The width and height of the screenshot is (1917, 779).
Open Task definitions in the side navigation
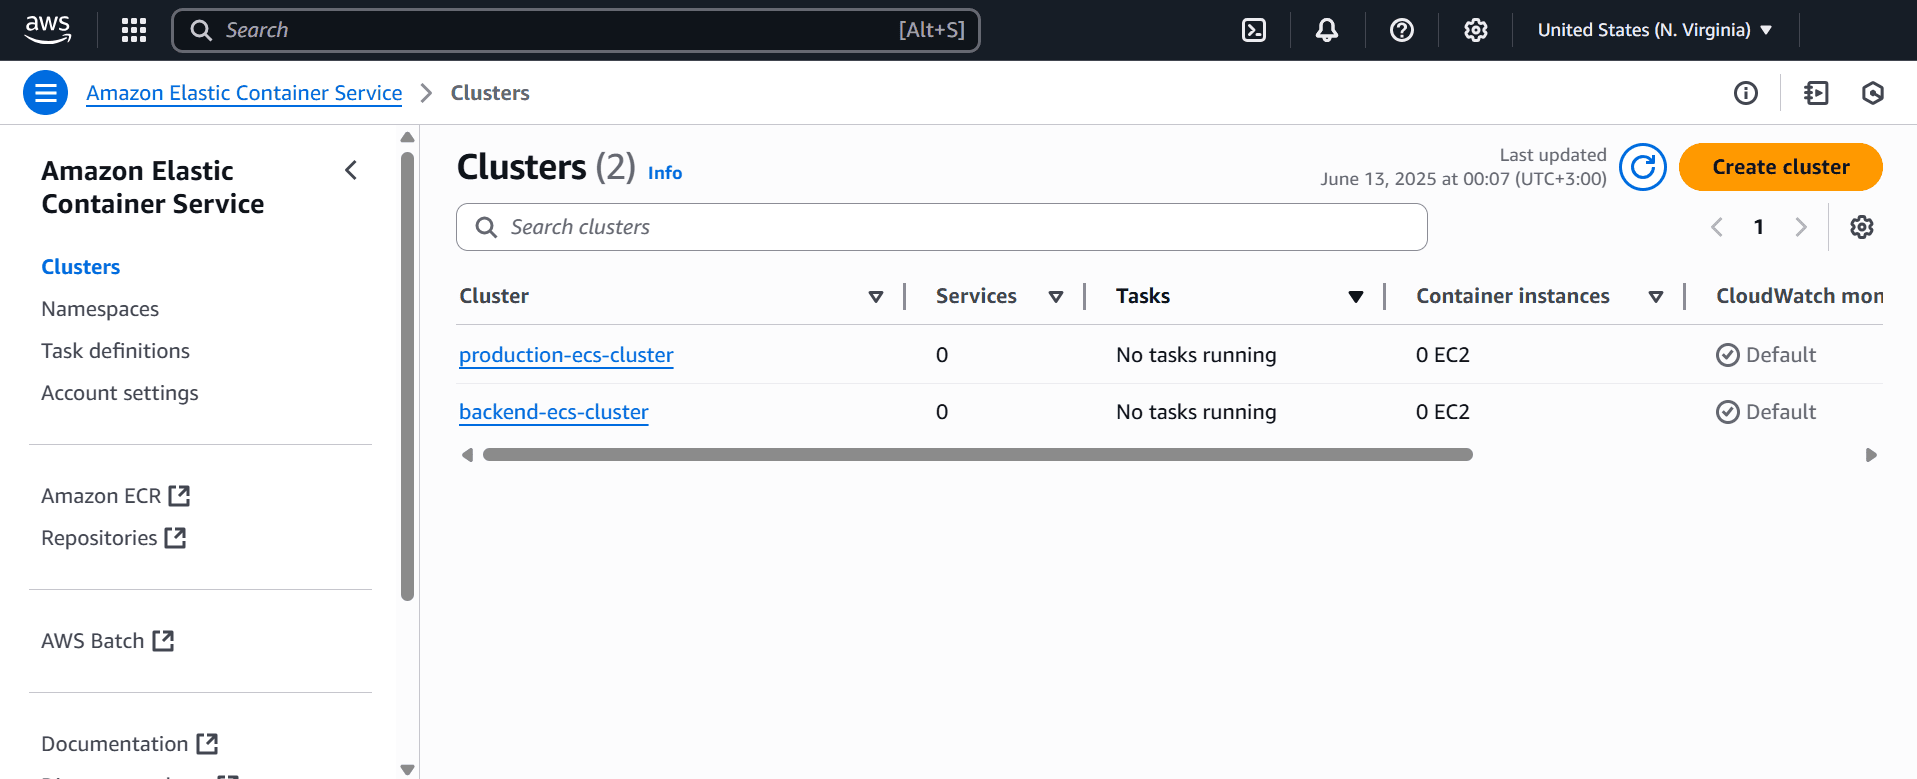(x=116, y=351)
